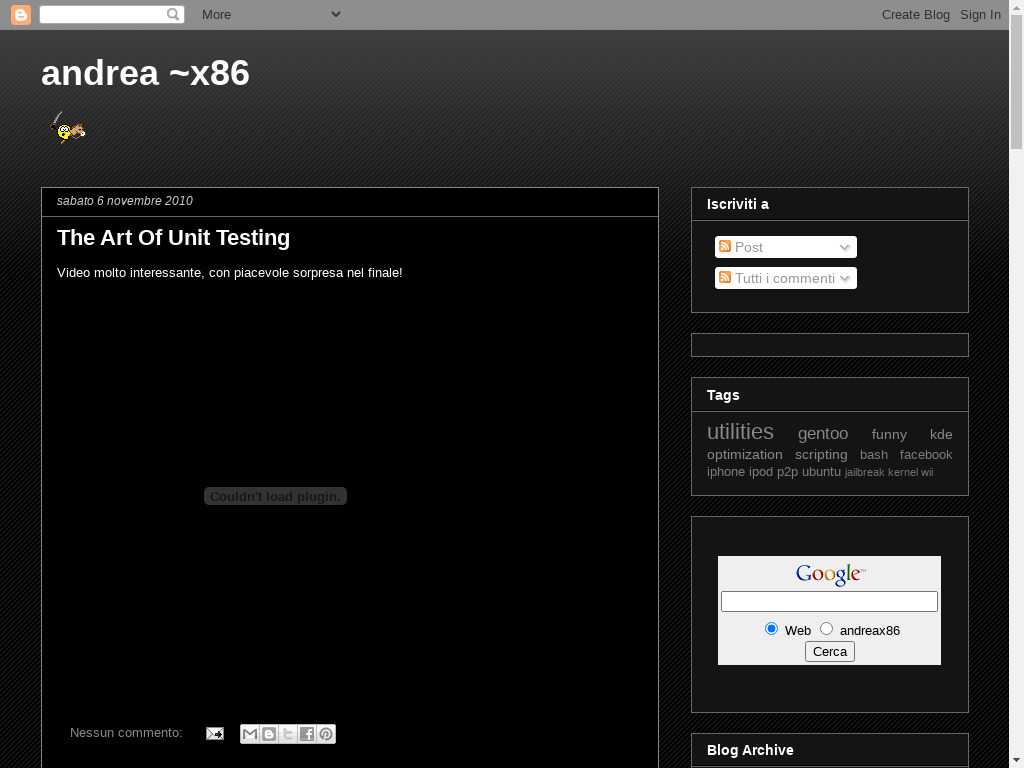Share post via Gmail icon

click(x=250, y=734)
